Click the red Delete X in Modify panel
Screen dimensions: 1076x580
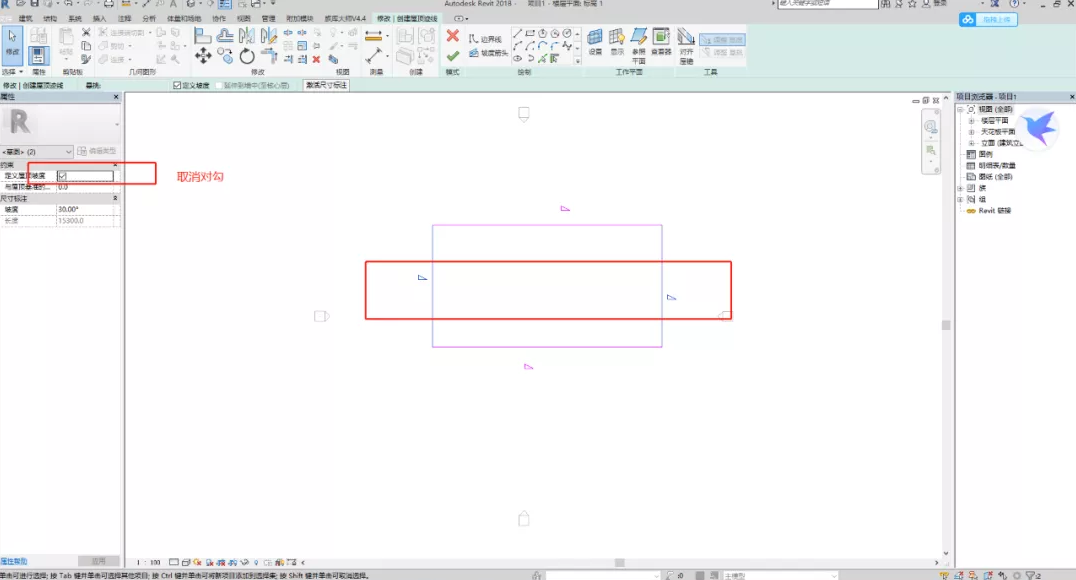(316, 60)
